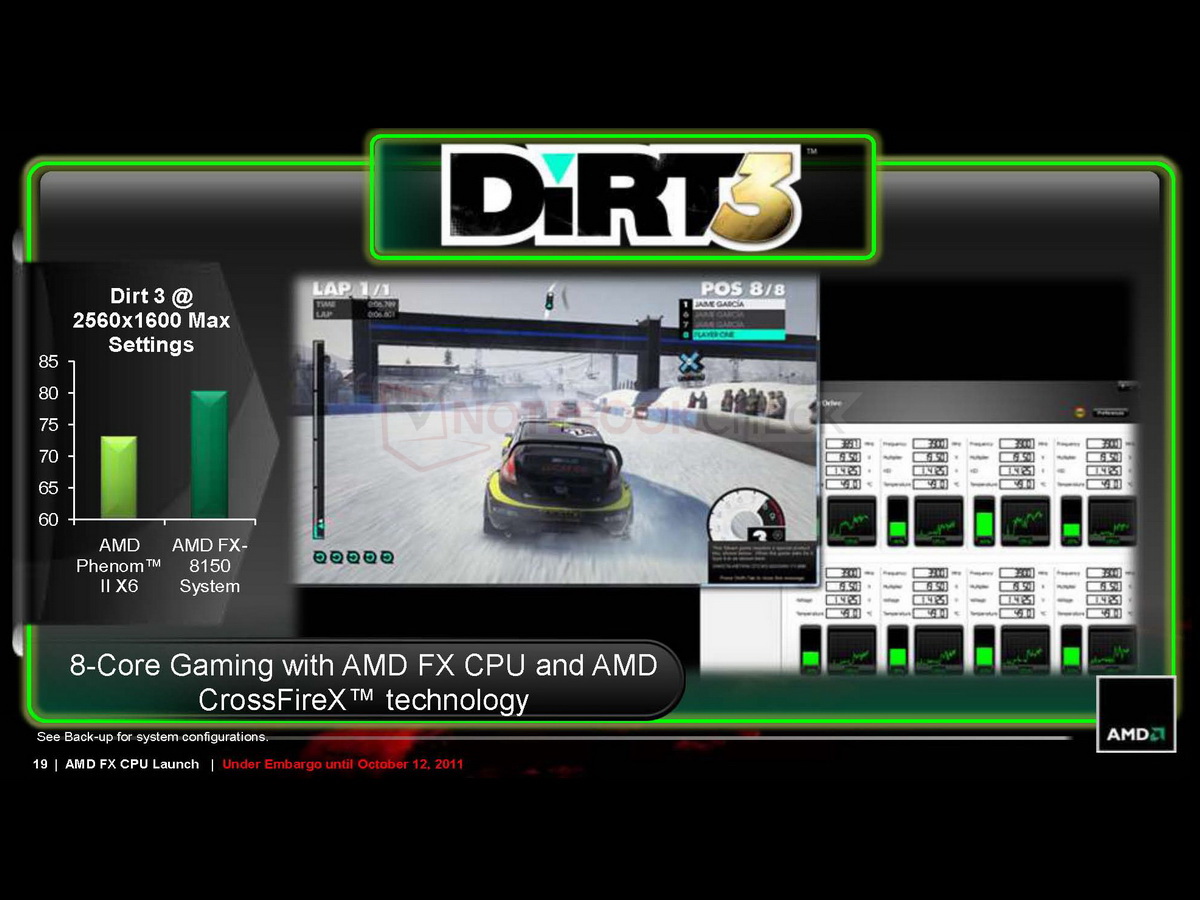Click the '70' axis label on chart
Image resolution: width=1200 pixels, height=900 pixels.
click(x=49, y=456)
